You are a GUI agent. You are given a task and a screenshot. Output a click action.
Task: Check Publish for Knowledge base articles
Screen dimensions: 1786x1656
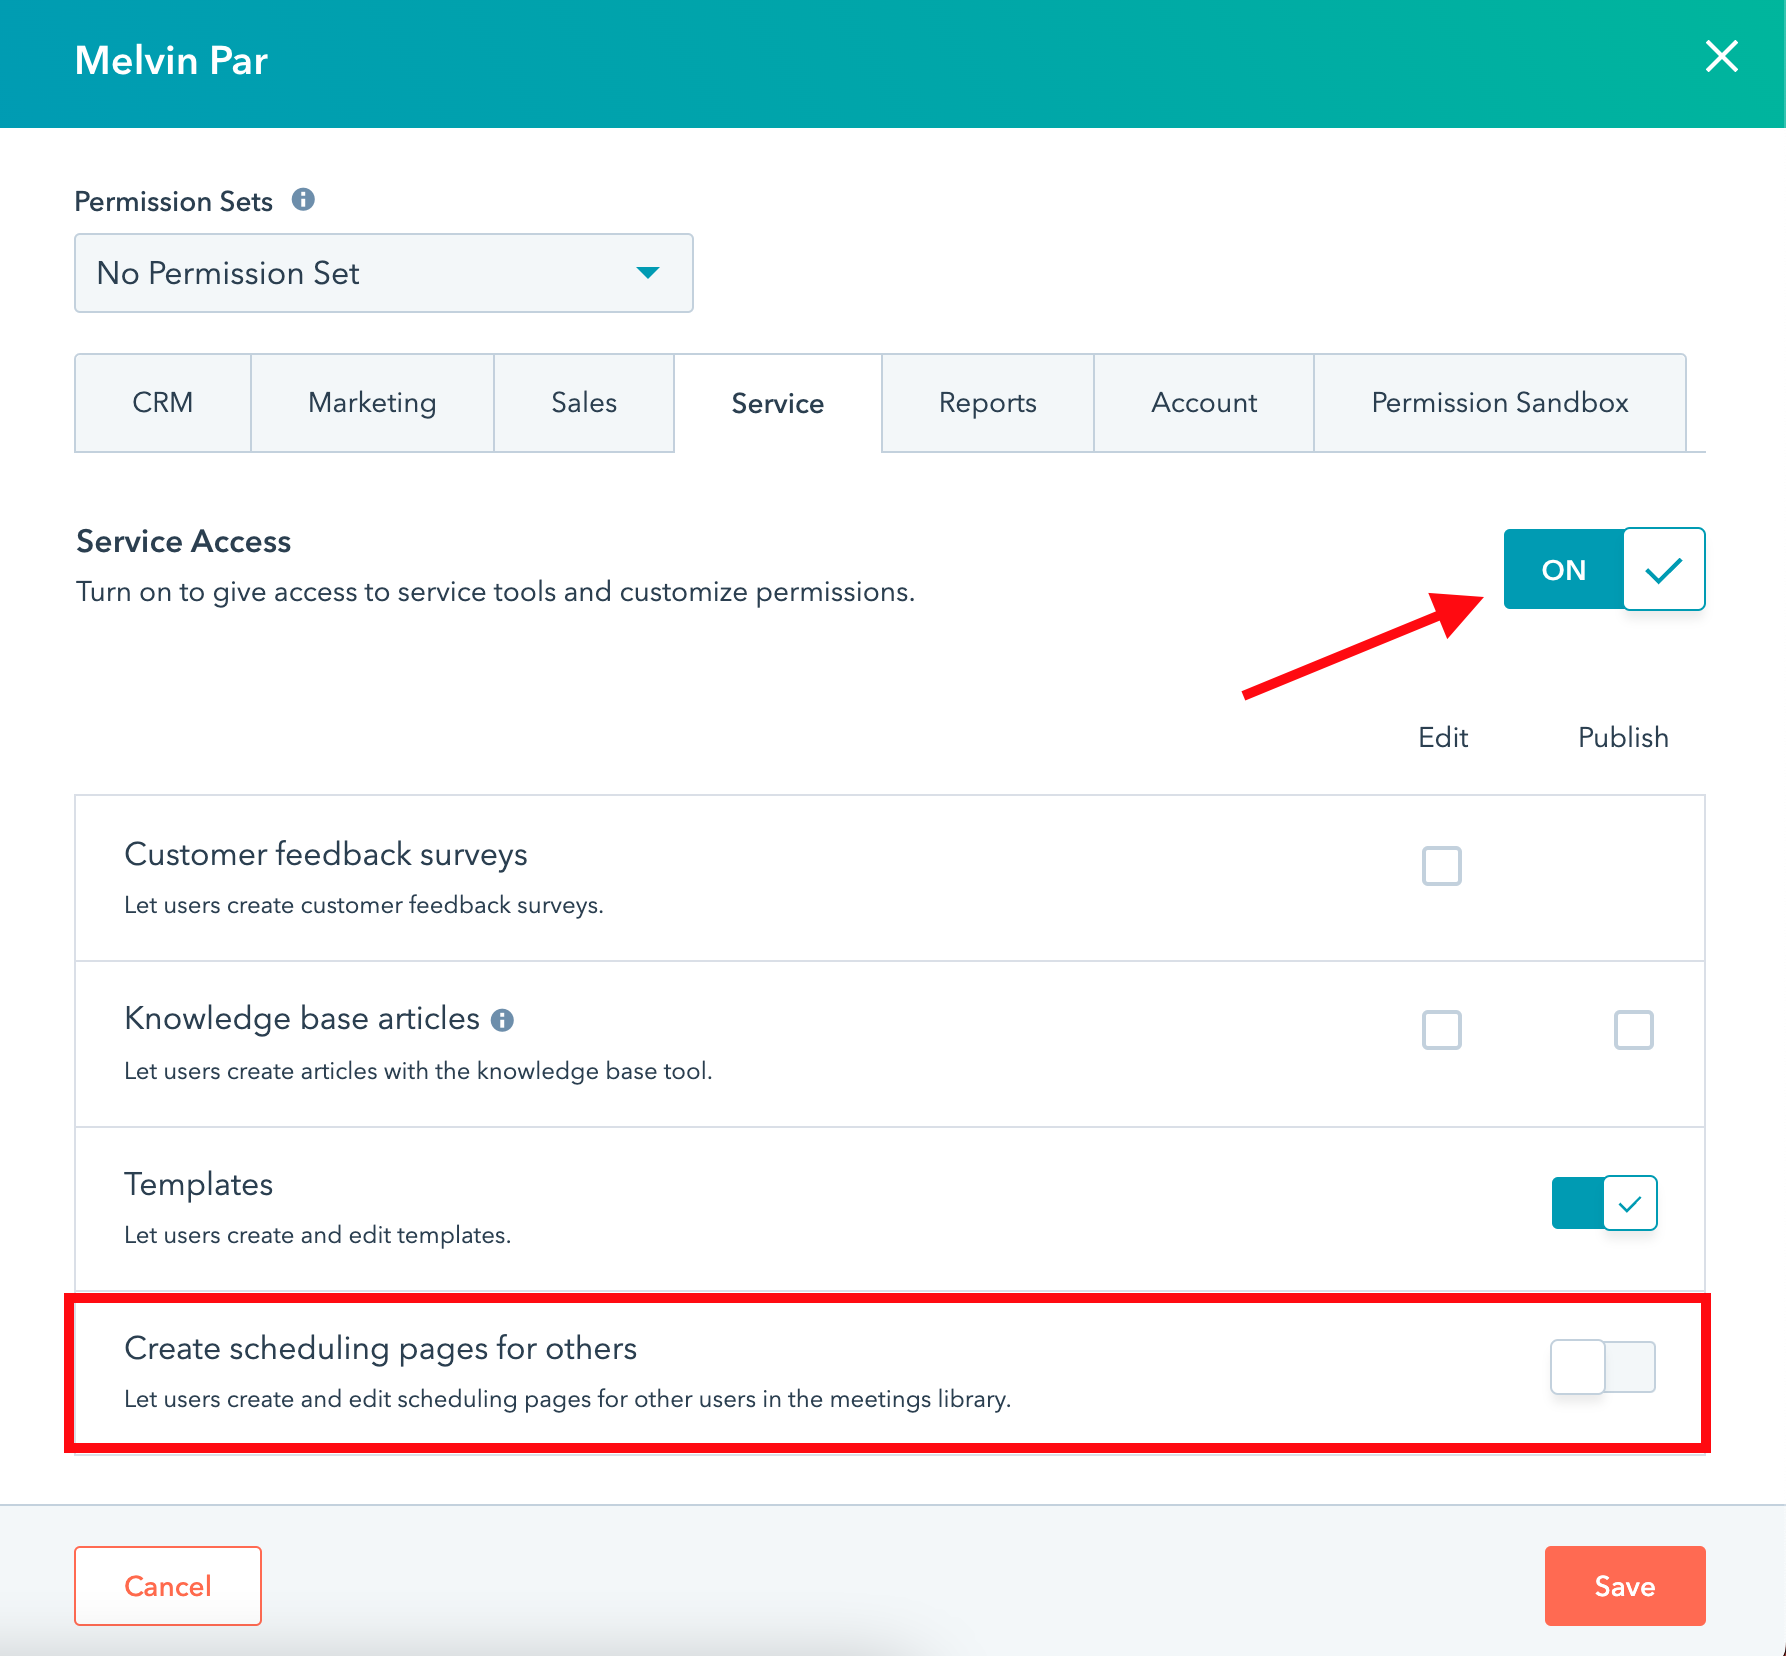(x=1634, y=1030)
